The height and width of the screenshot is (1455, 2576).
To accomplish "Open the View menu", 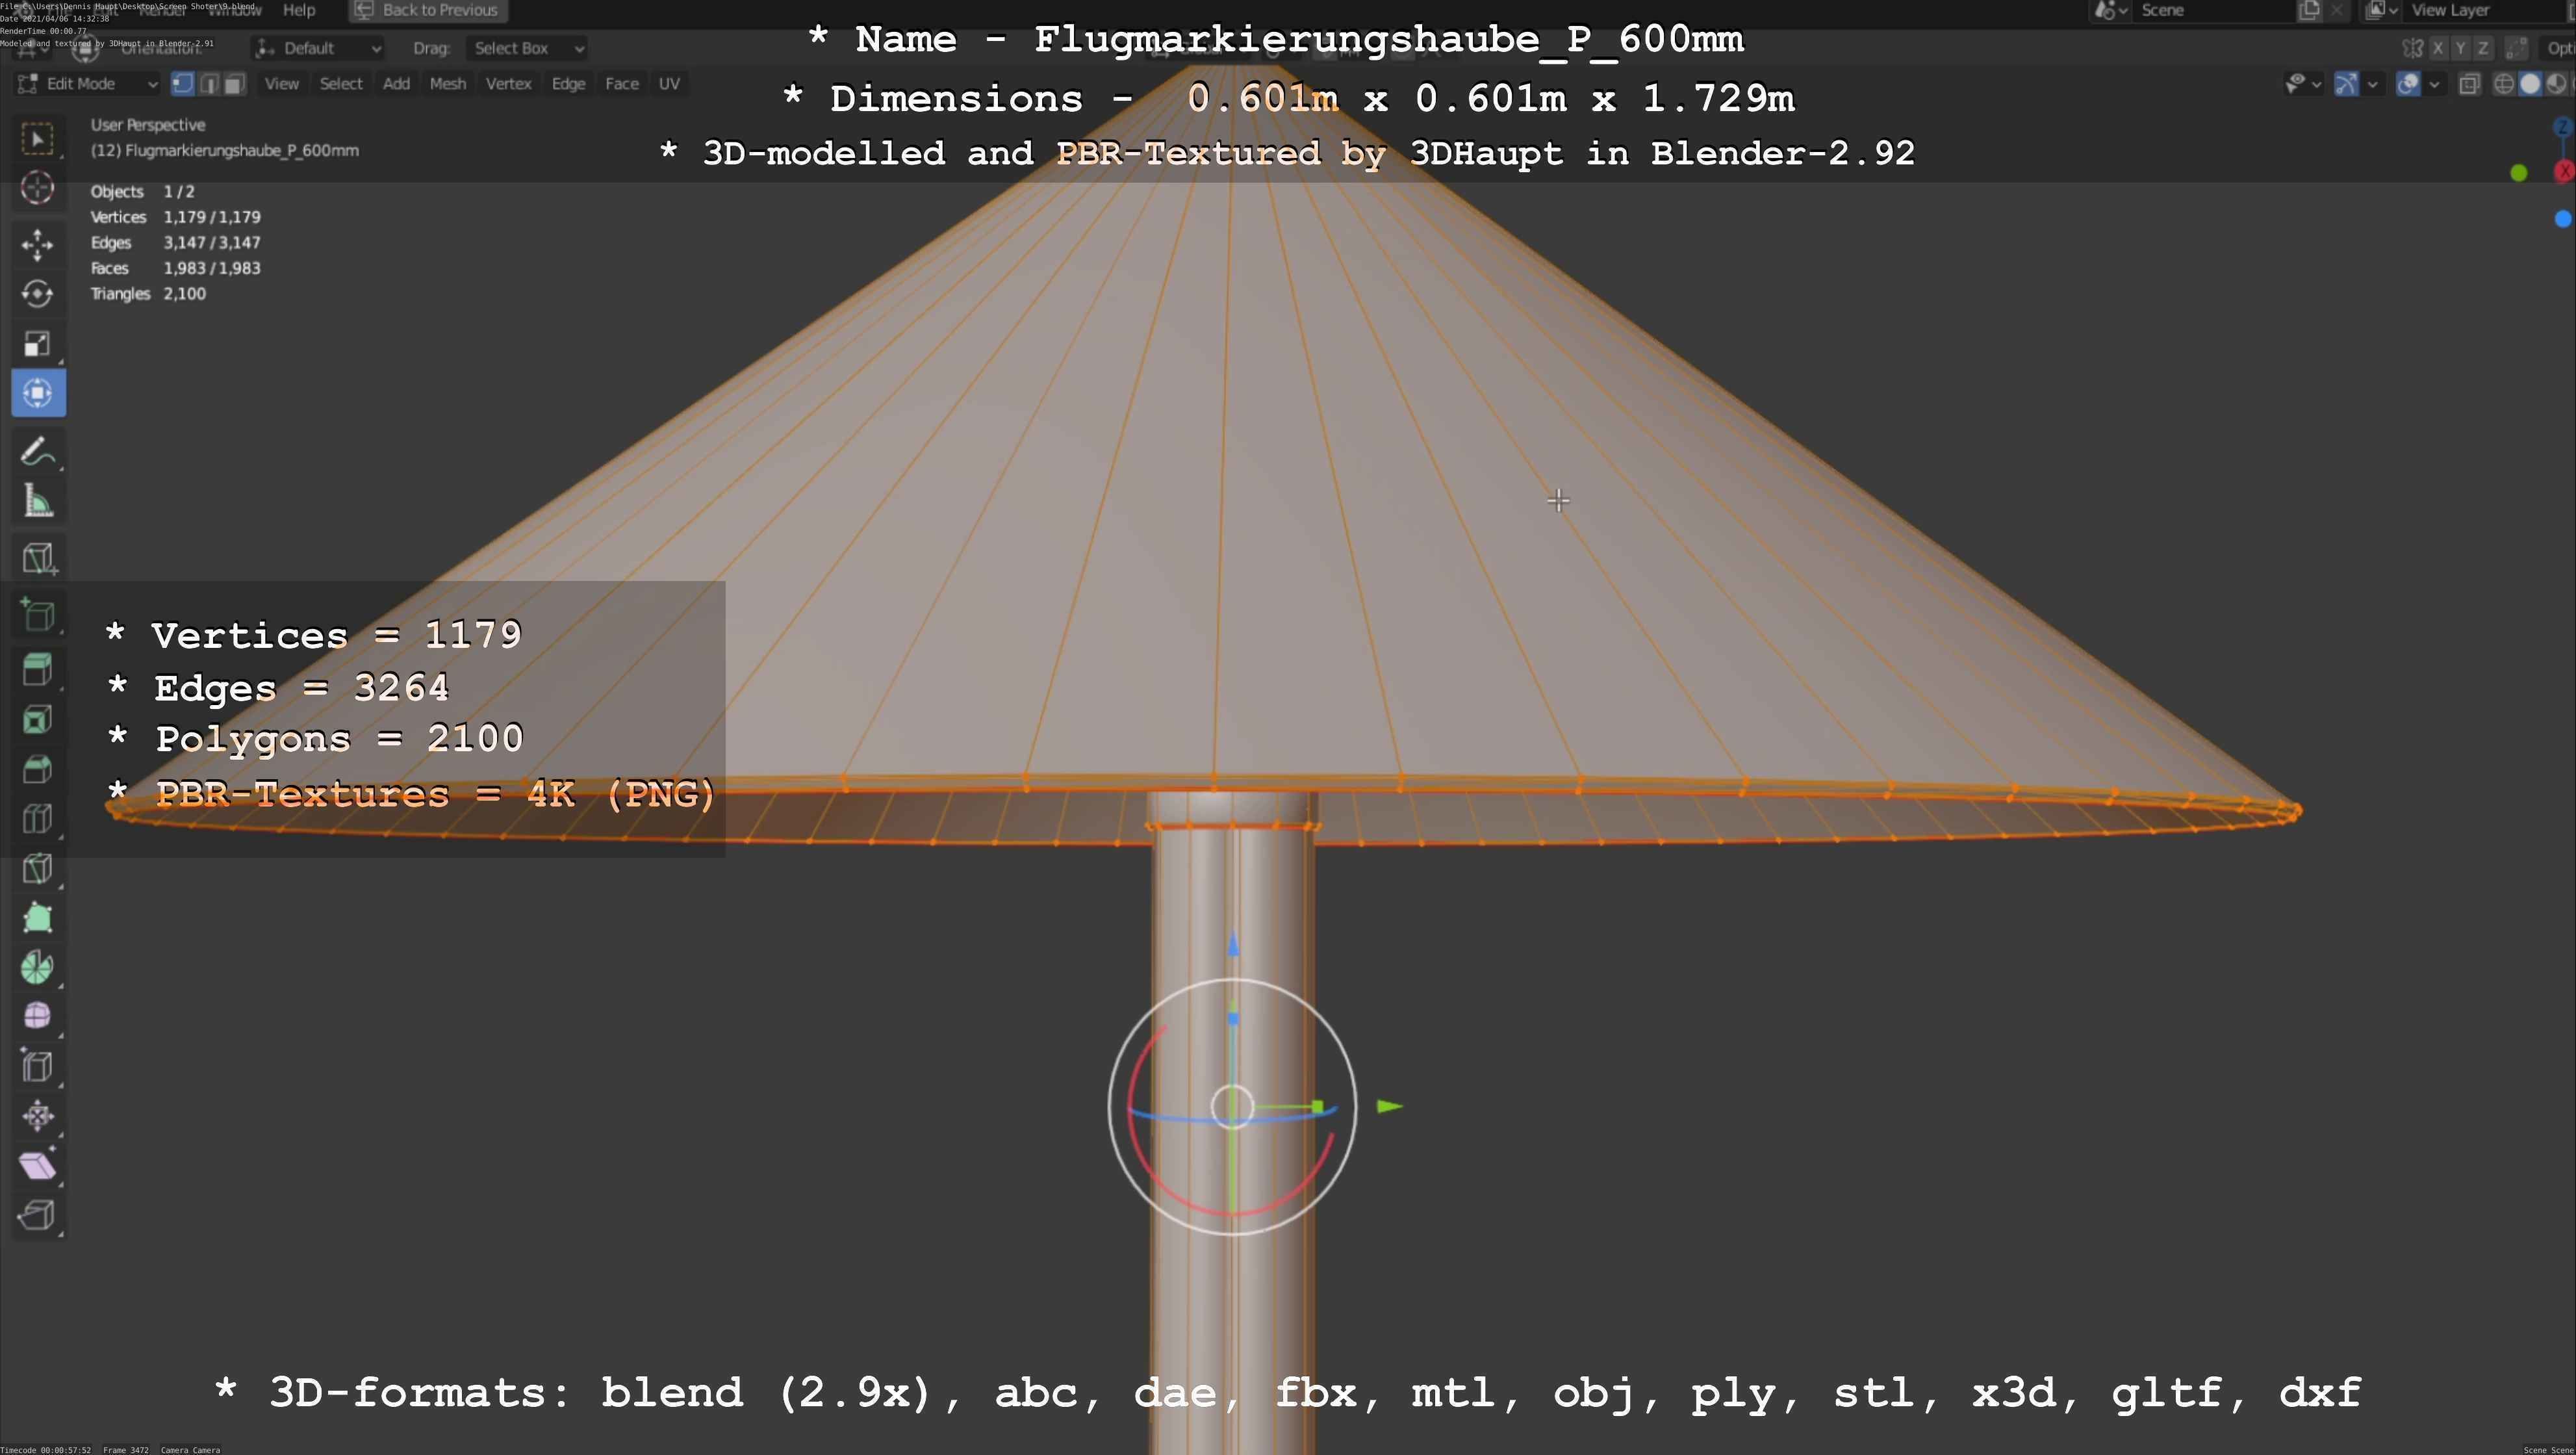I will coord(281,84).
